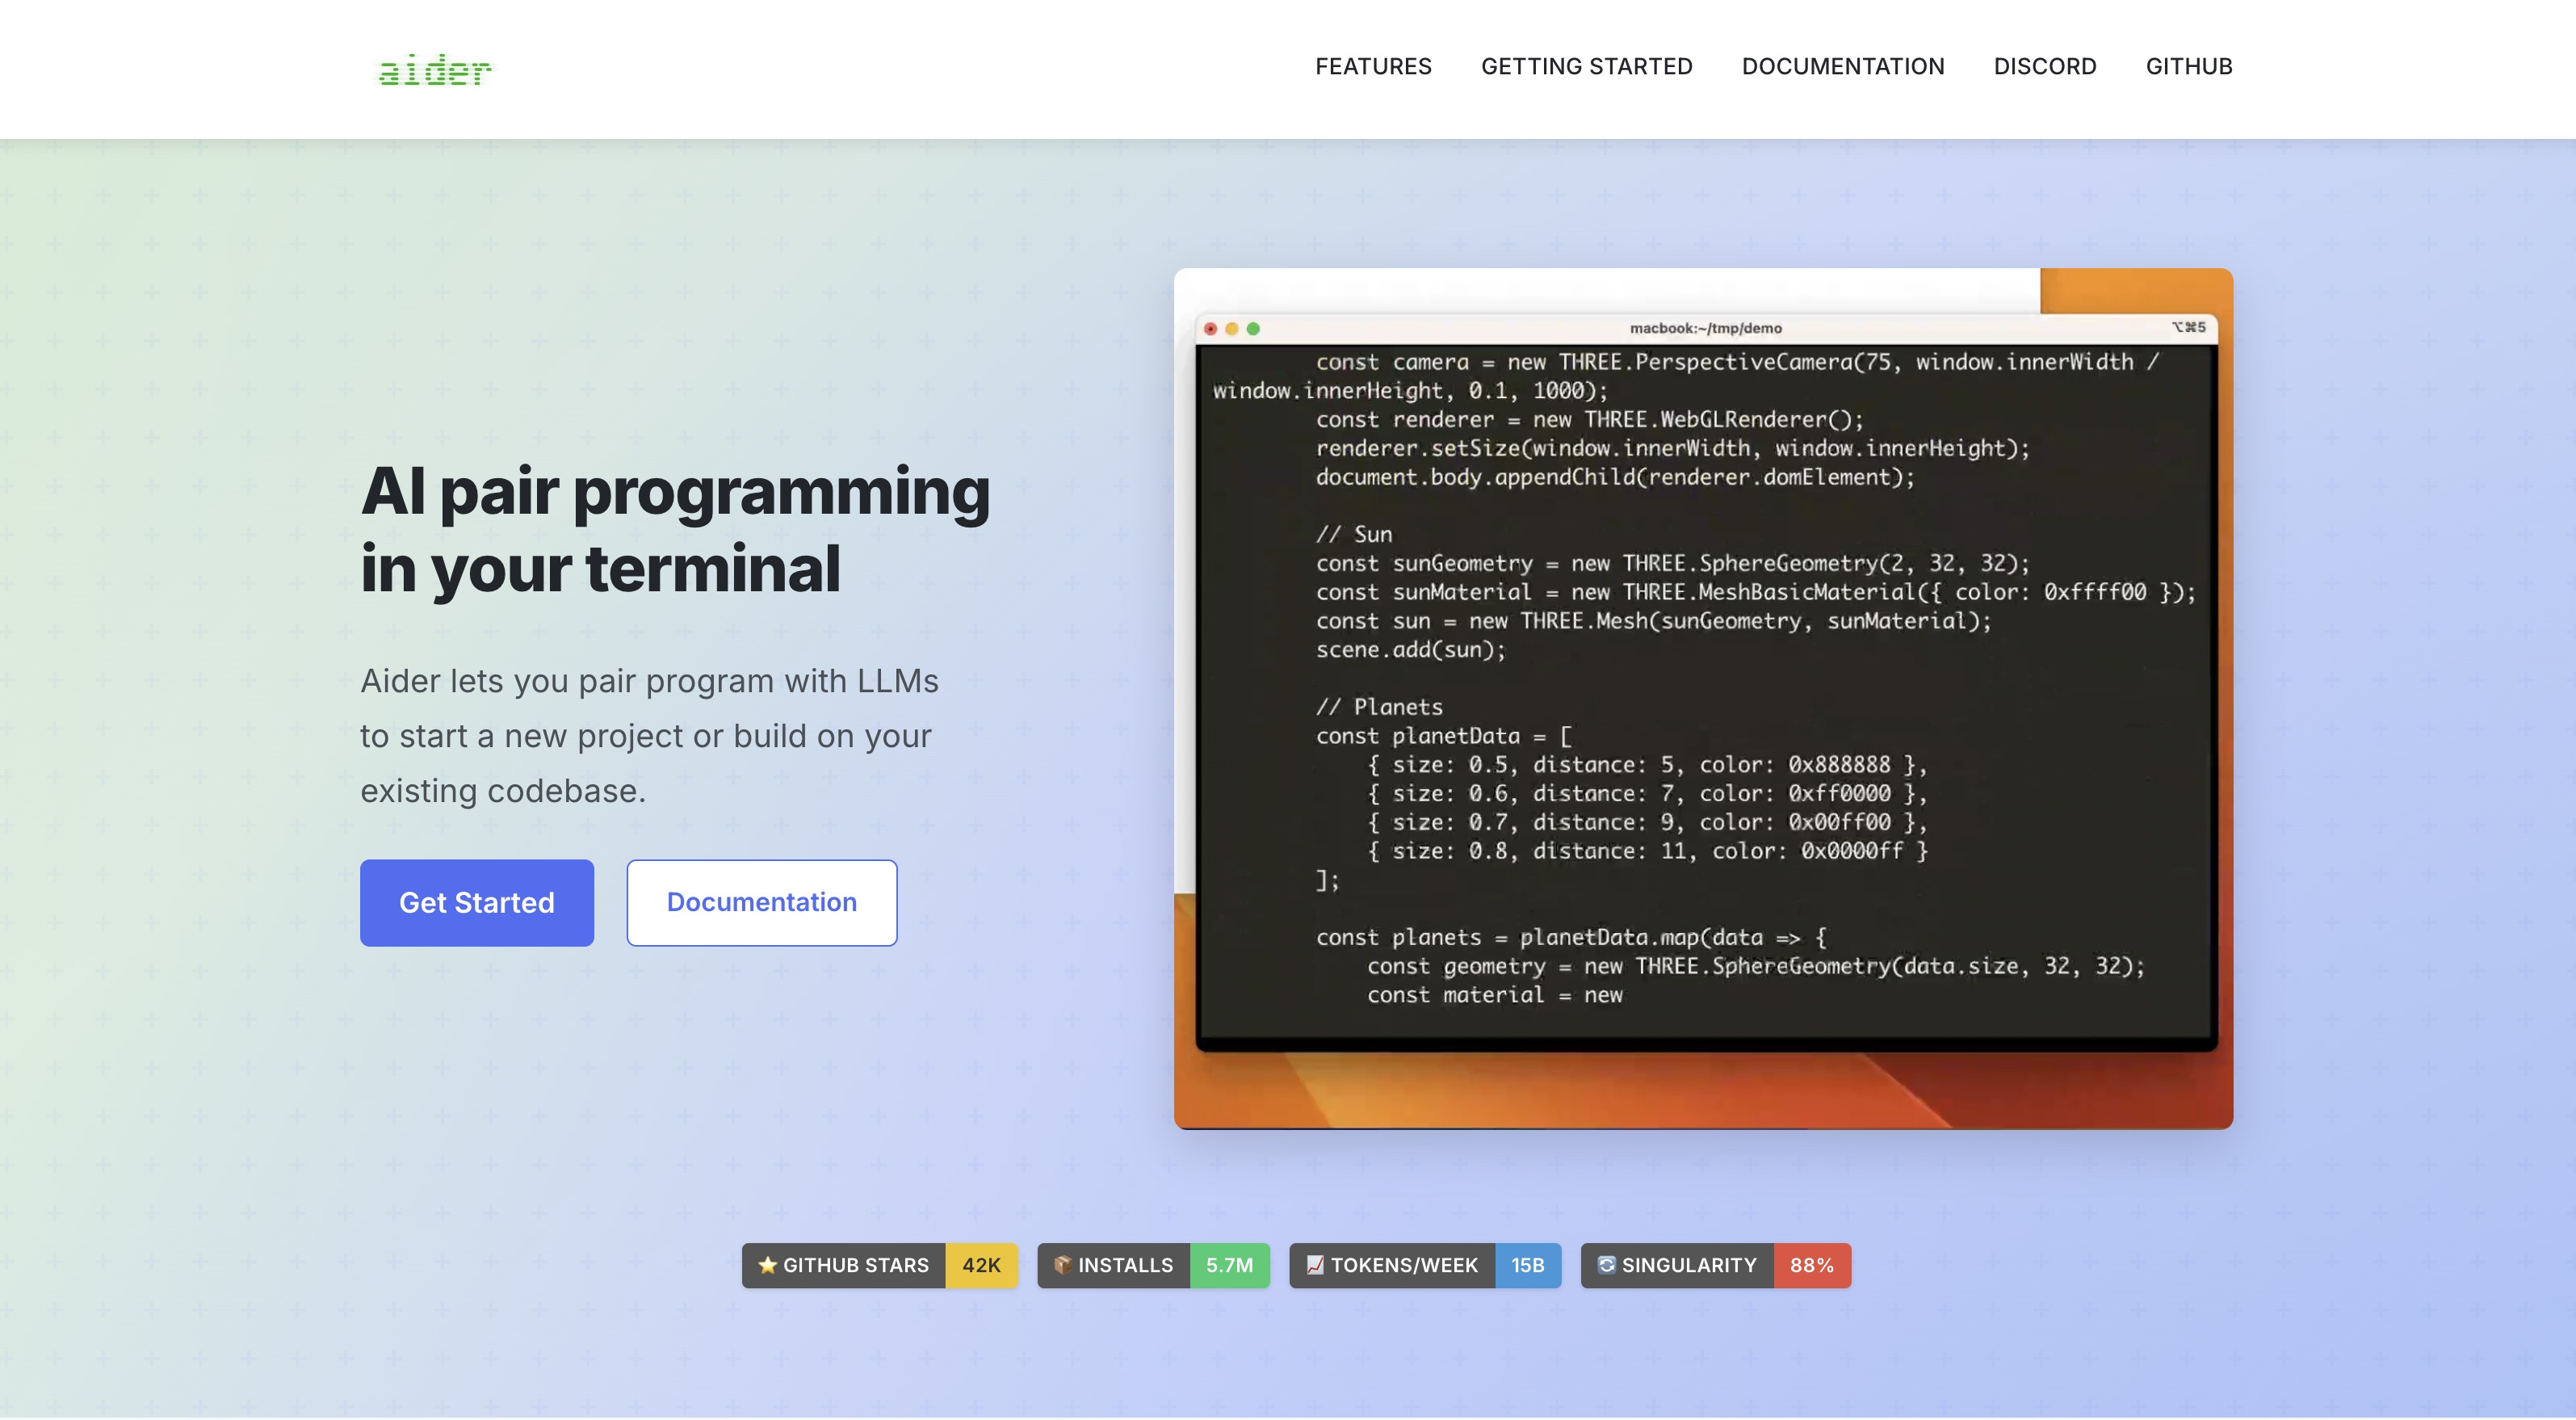Click the chart icon in the Tokens/Week badge

(1315, 1265)
